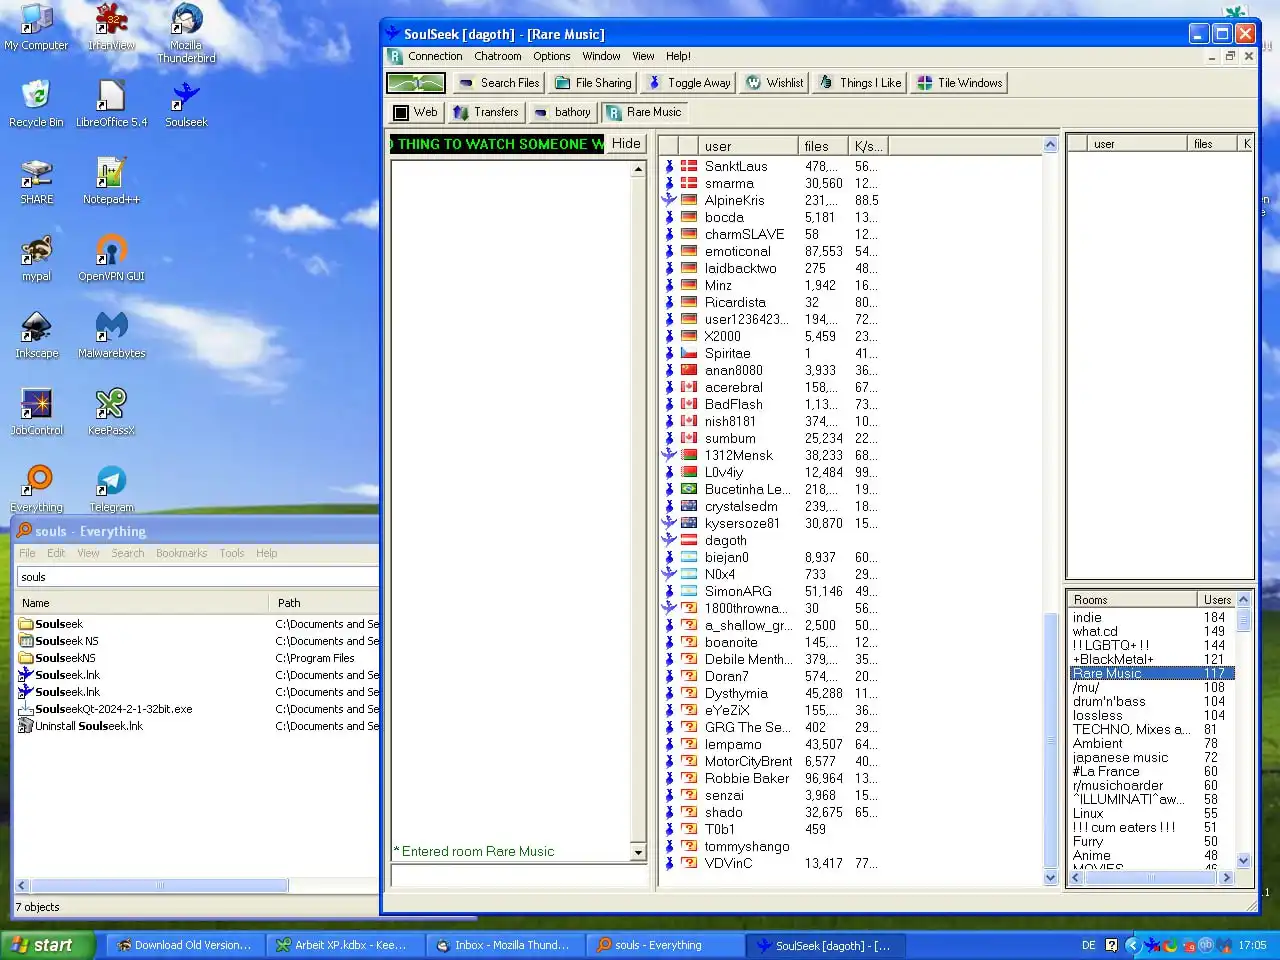This screenshot has height=960, width=1280.
Task: Open the SoulSeek Options menu
Action: [552, 56]
